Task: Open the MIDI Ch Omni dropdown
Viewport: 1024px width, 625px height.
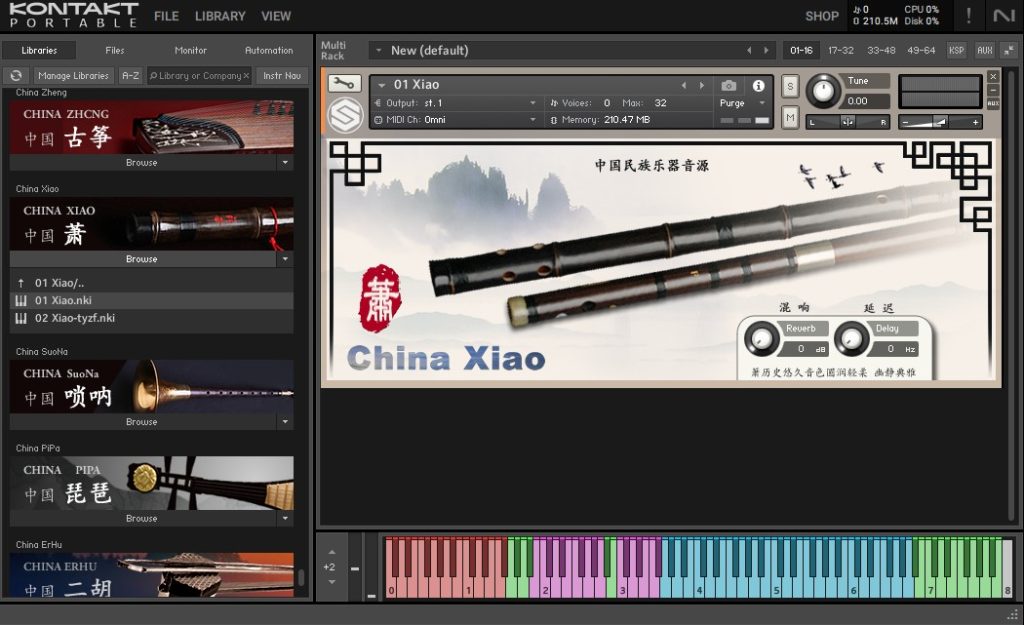Action: [533, 120]
